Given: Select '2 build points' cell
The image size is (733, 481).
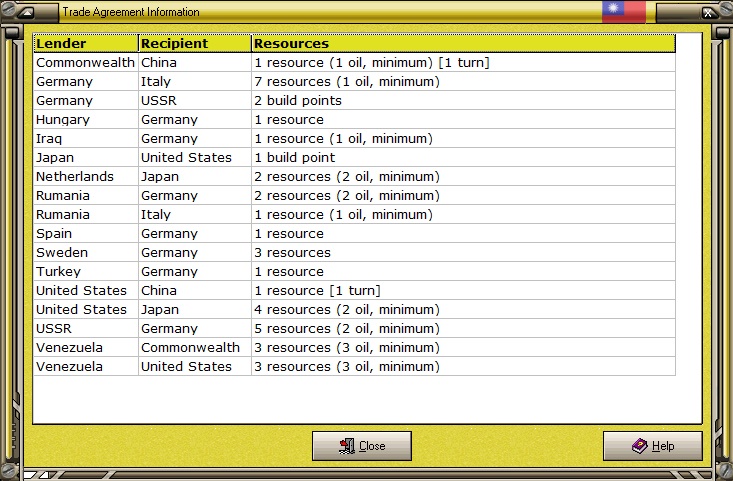Looking at the screenshot, I should tap(463, 101).
